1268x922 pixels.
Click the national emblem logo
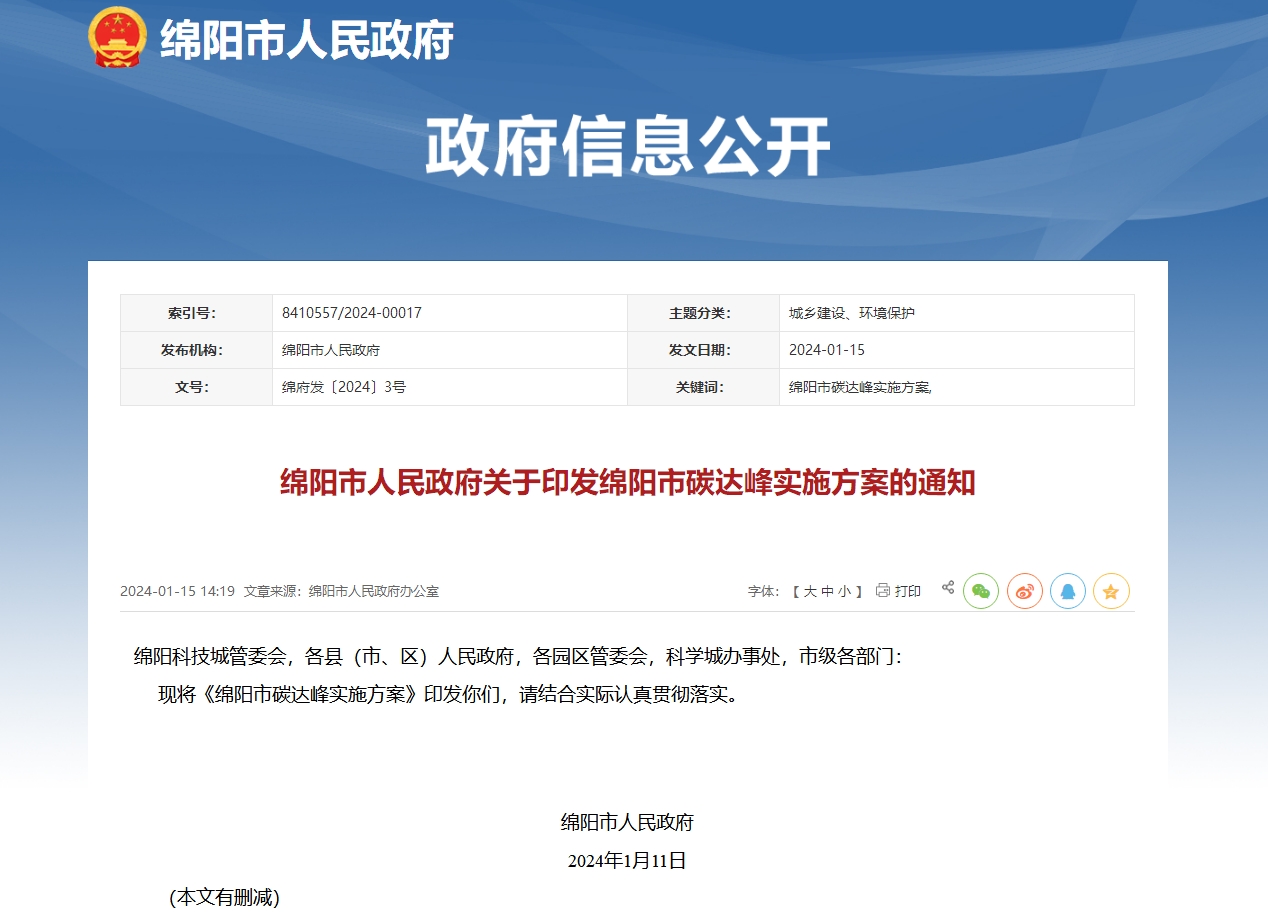[117, 36]
